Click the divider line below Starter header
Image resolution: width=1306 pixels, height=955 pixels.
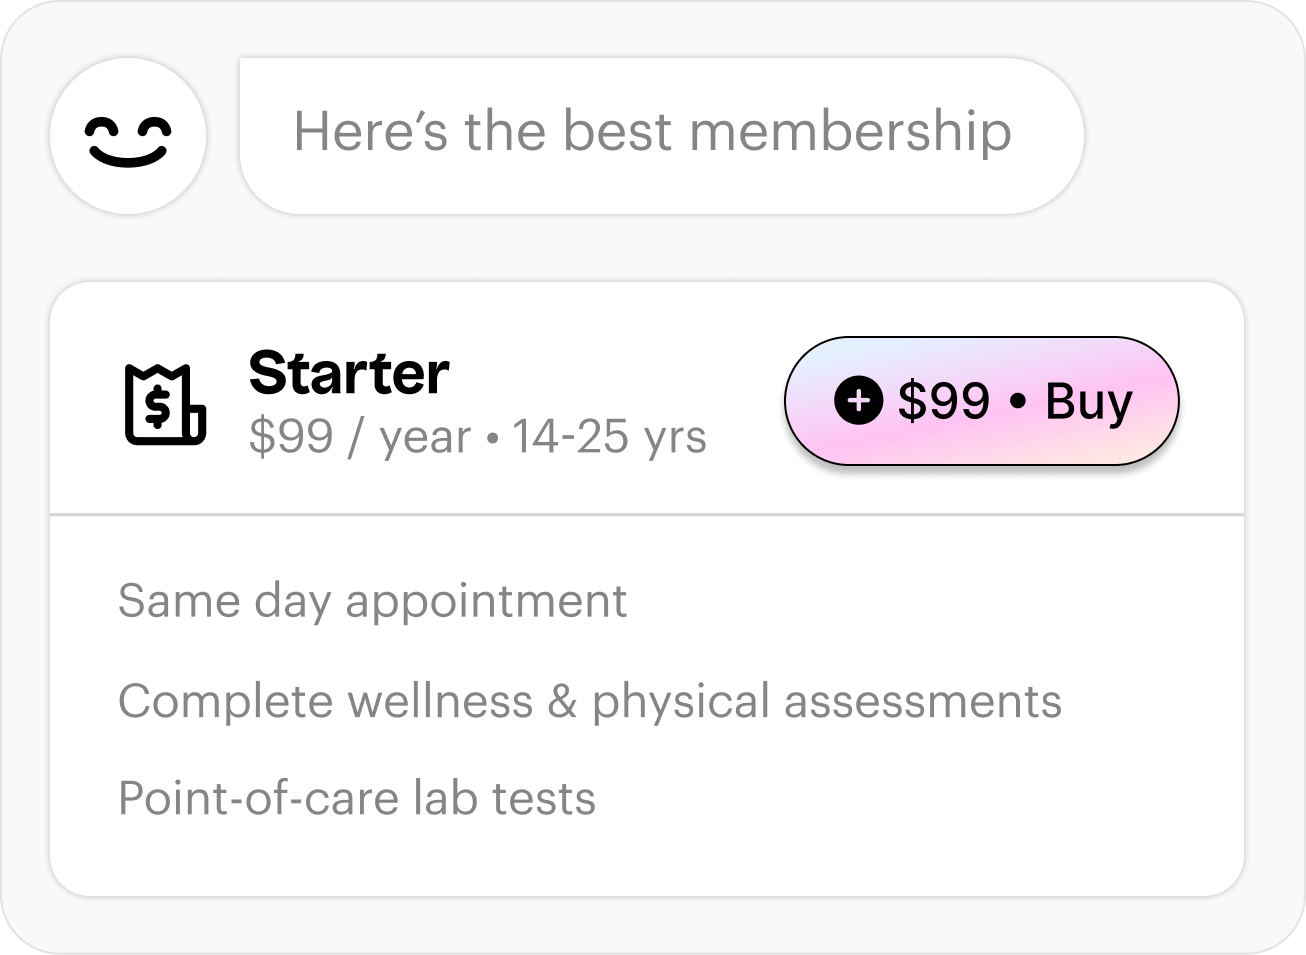coord(646,515)
